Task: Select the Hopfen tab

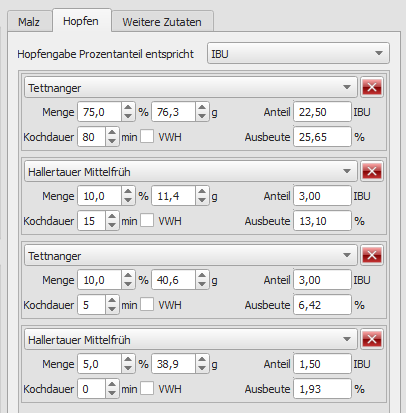Action: click(x=81, y=21)
